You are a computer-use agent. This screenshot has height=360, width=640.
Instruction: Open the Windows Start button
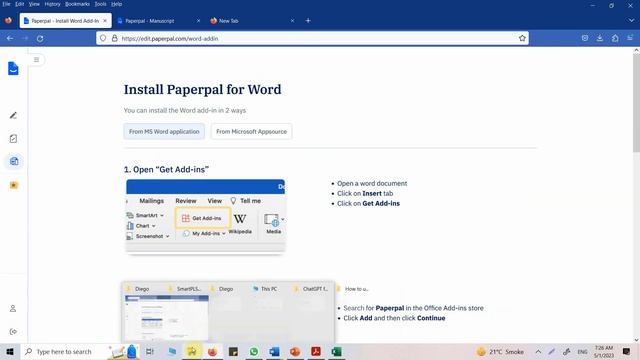point(10,351)
